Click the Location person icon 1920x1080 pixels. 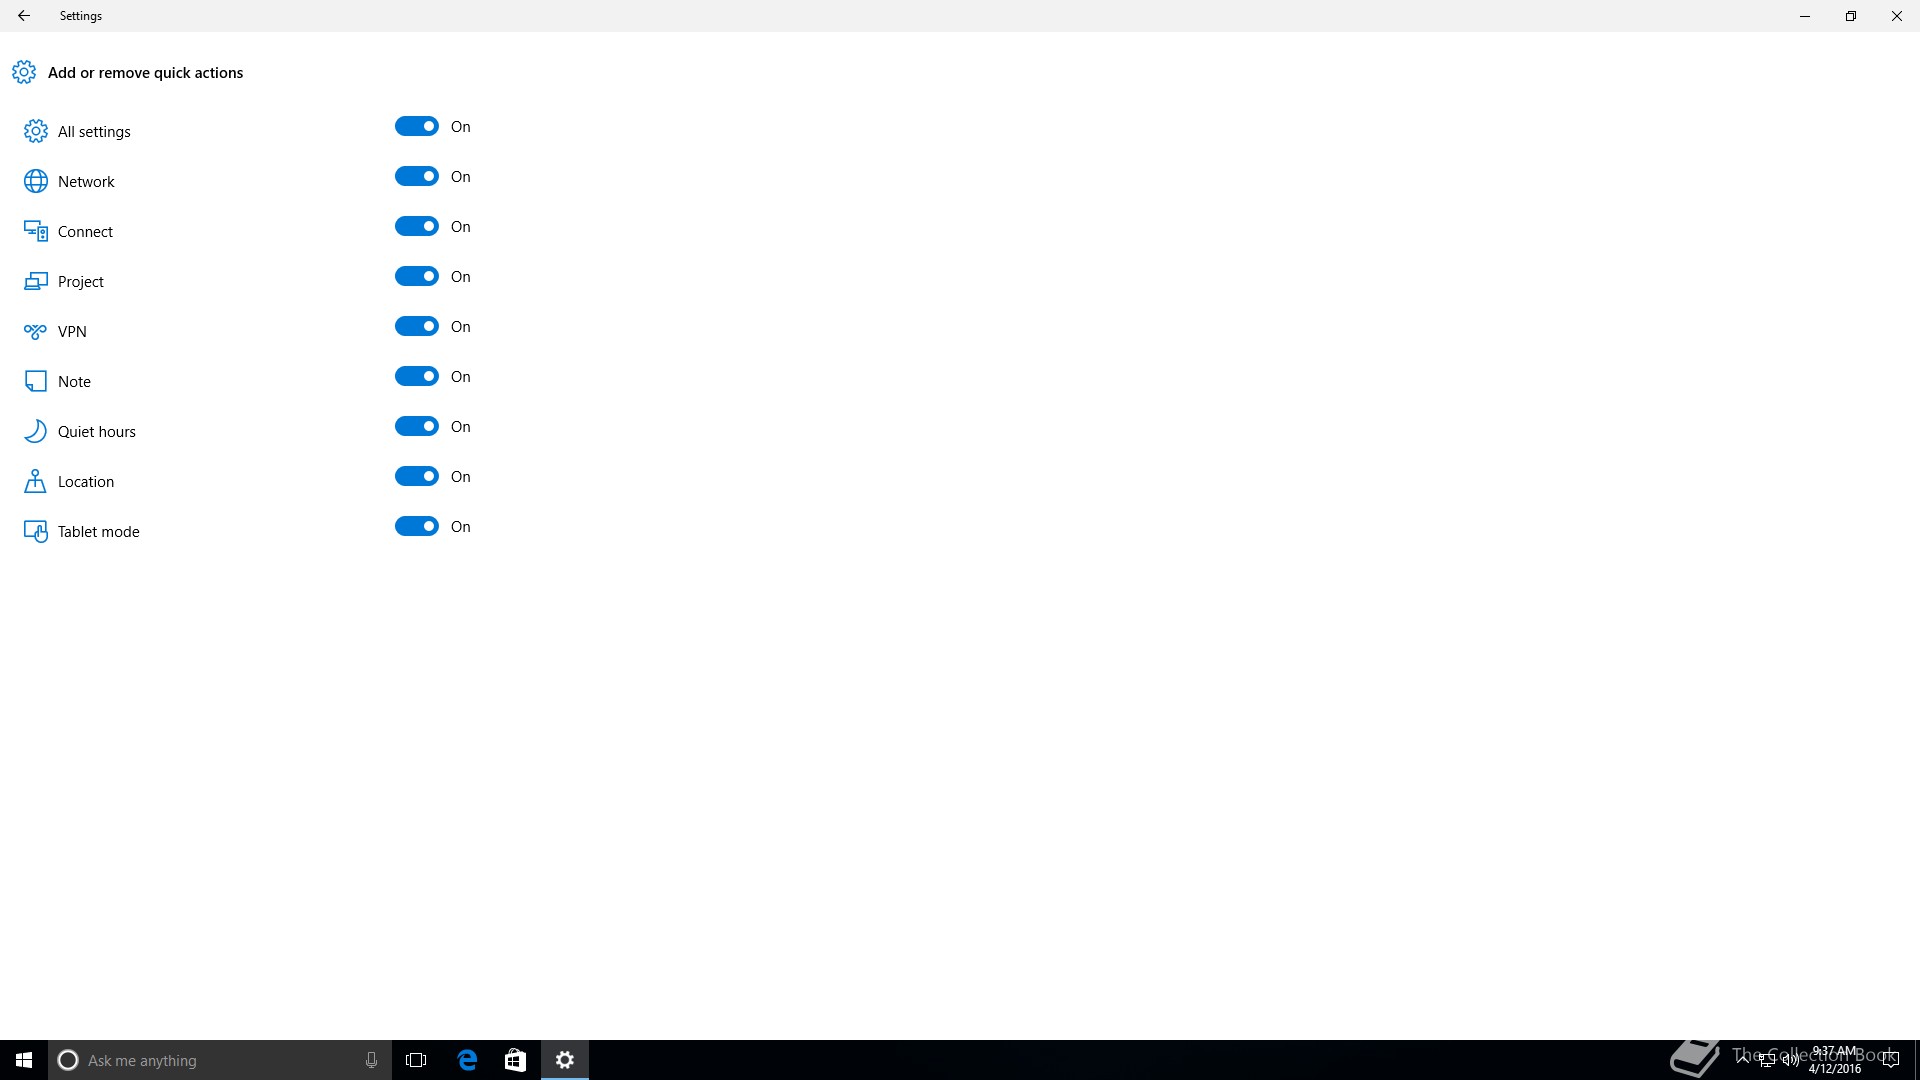pyautogui.click(x=36, y=481)
